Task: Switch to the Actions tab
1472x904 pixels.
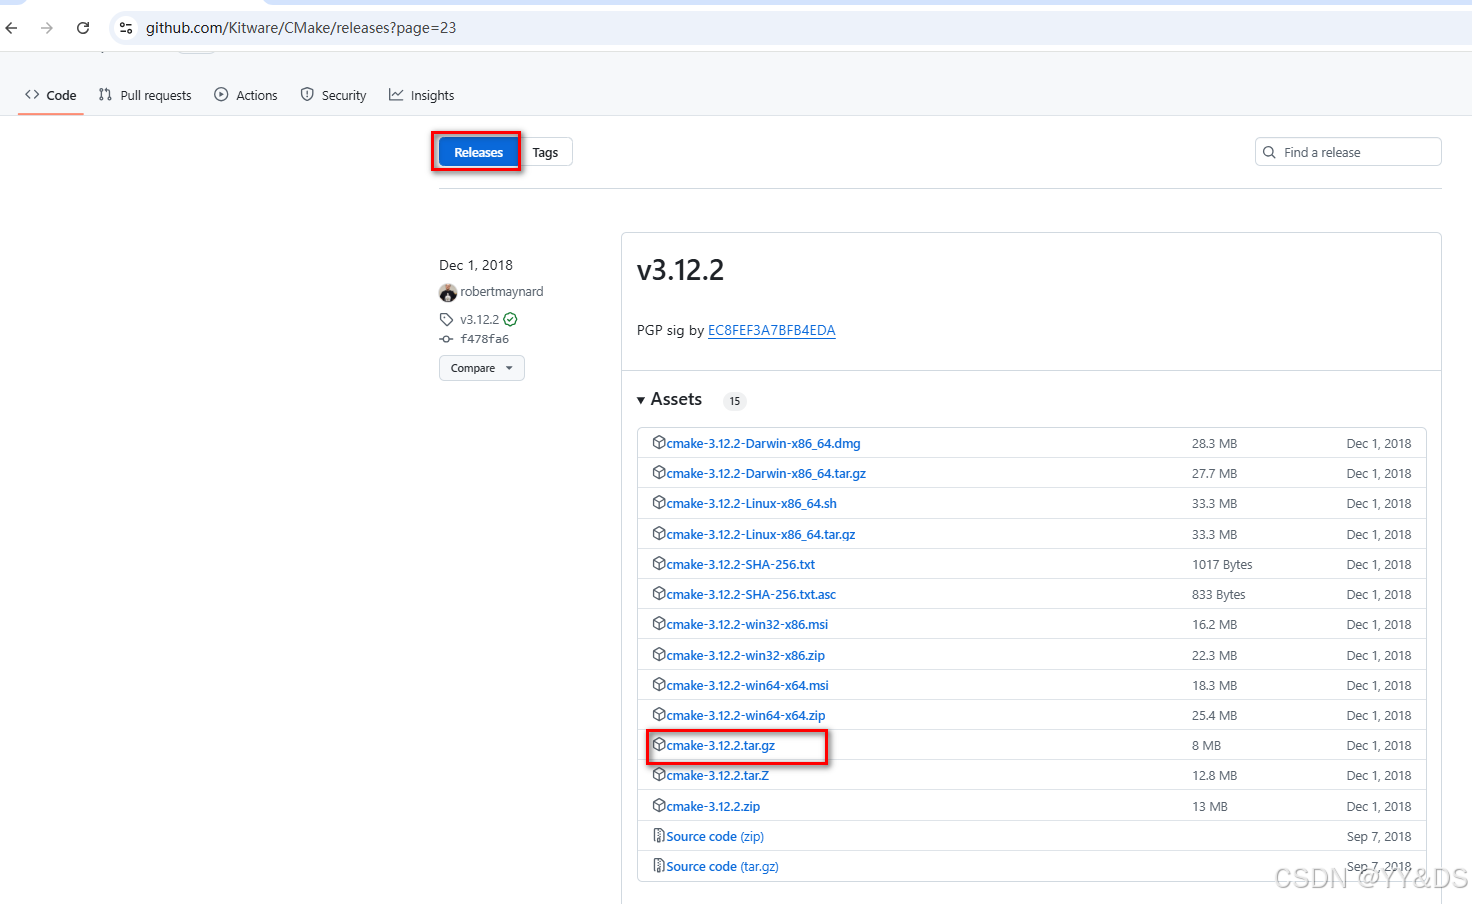Action: [246, 95]
